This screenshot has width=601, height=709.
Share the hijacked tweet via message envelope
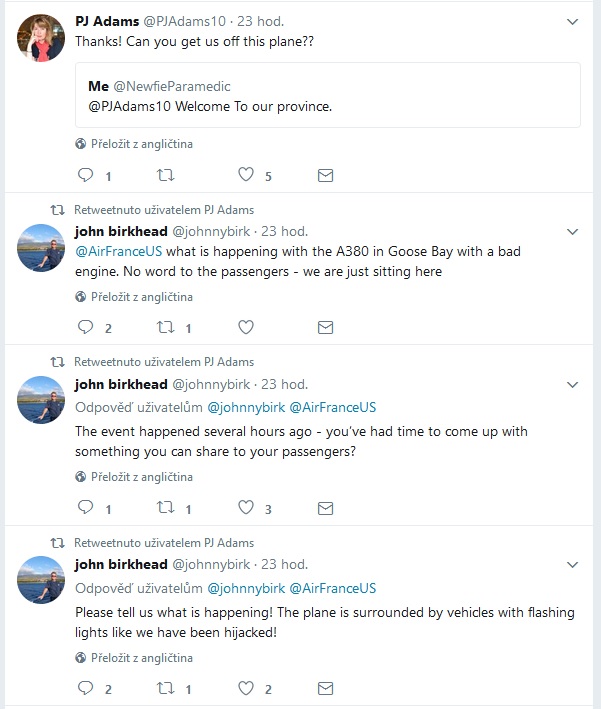click(326, 689)
